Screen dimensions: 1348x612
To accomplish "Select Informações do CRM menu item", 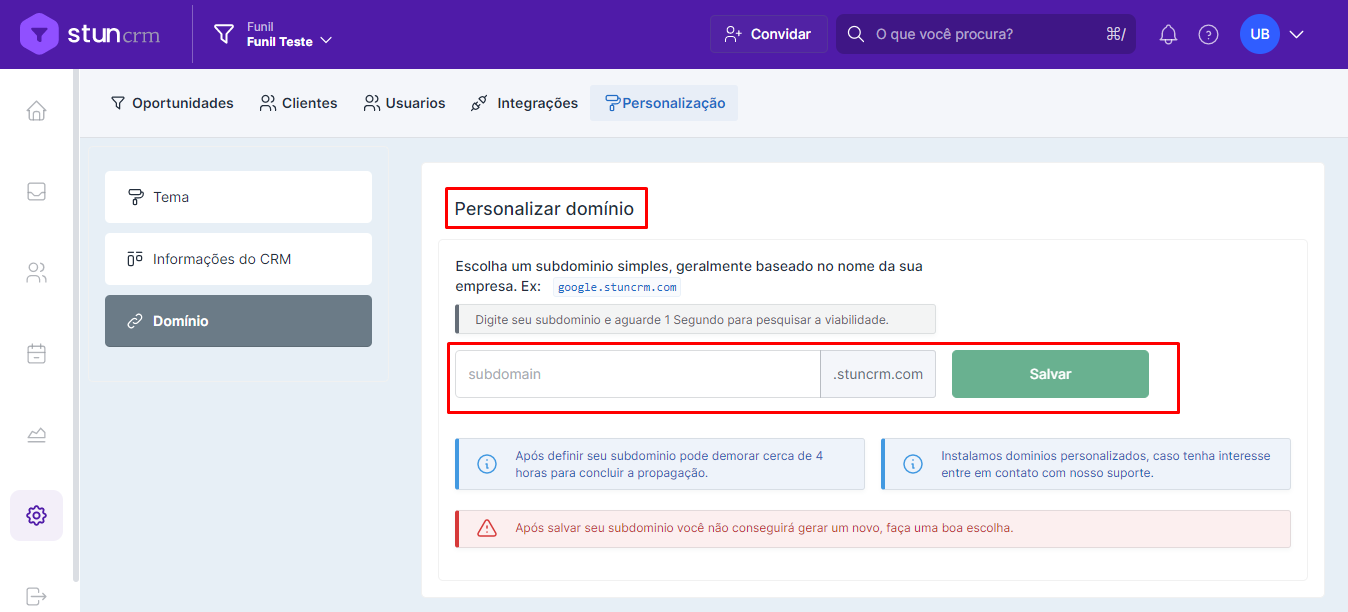I will coord(238,259).
